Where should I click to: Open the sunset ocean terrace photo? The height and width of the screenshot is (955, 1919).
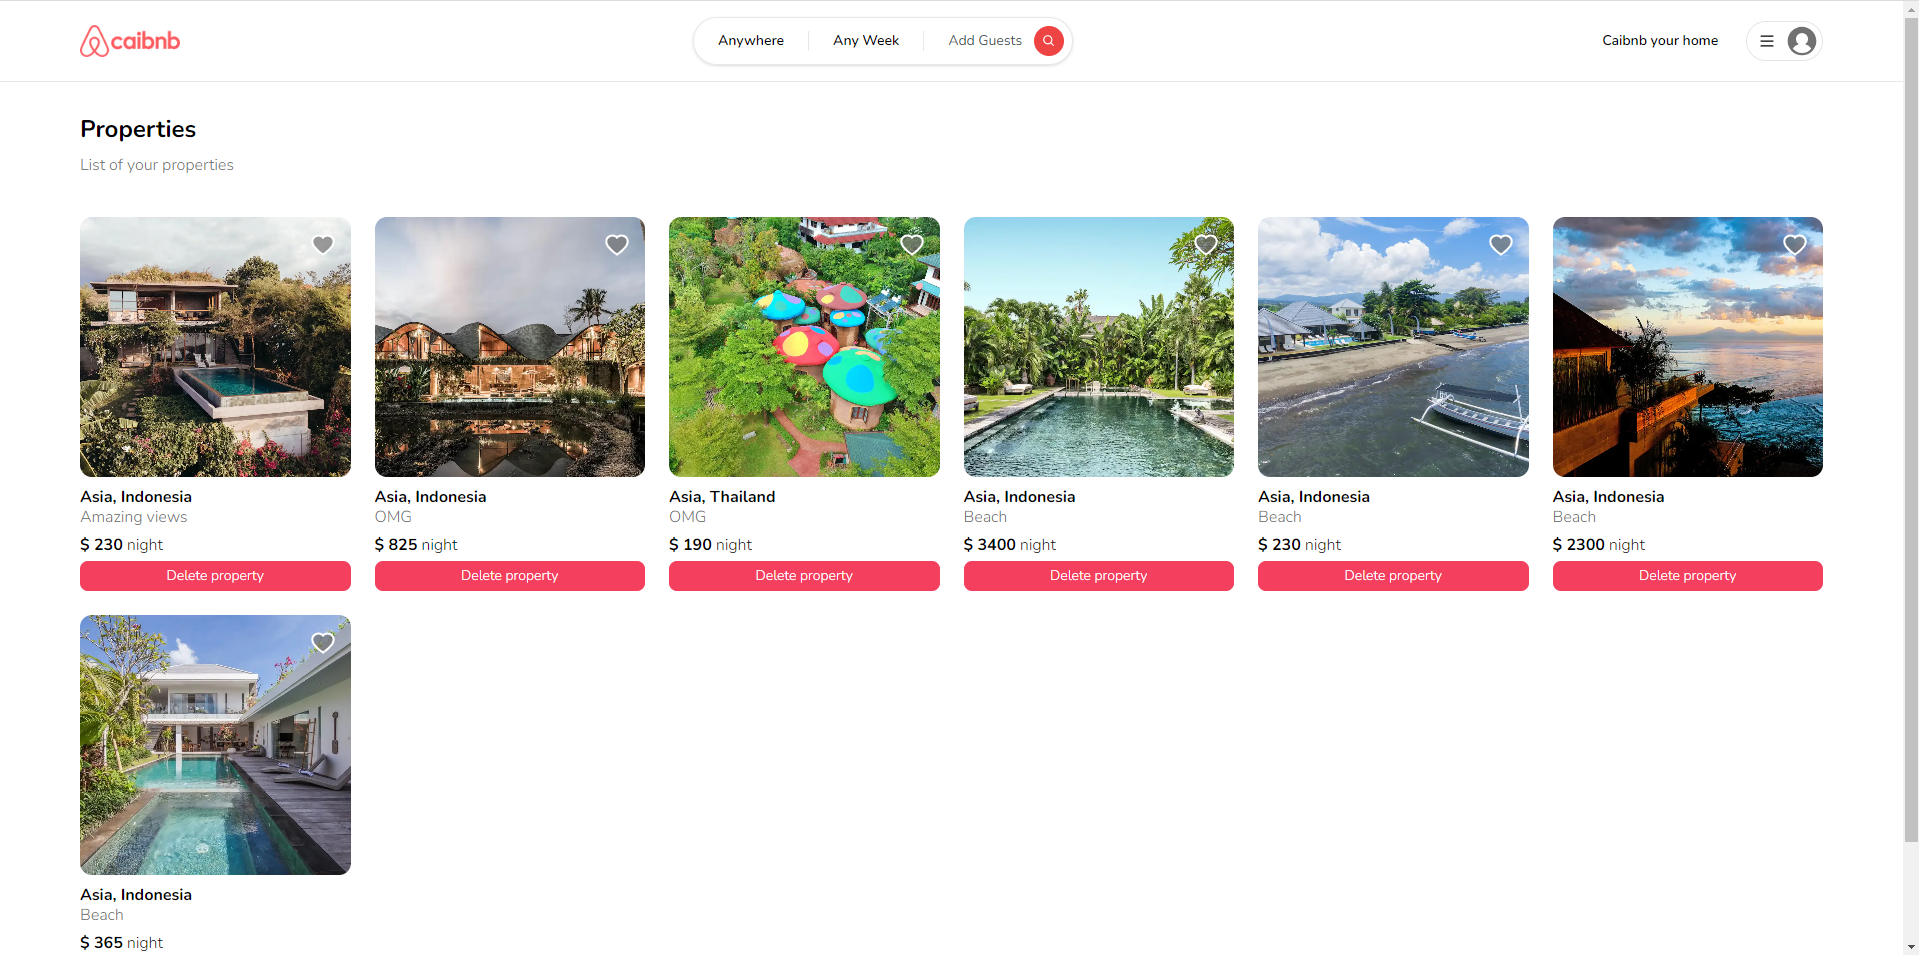point(1688,347)
